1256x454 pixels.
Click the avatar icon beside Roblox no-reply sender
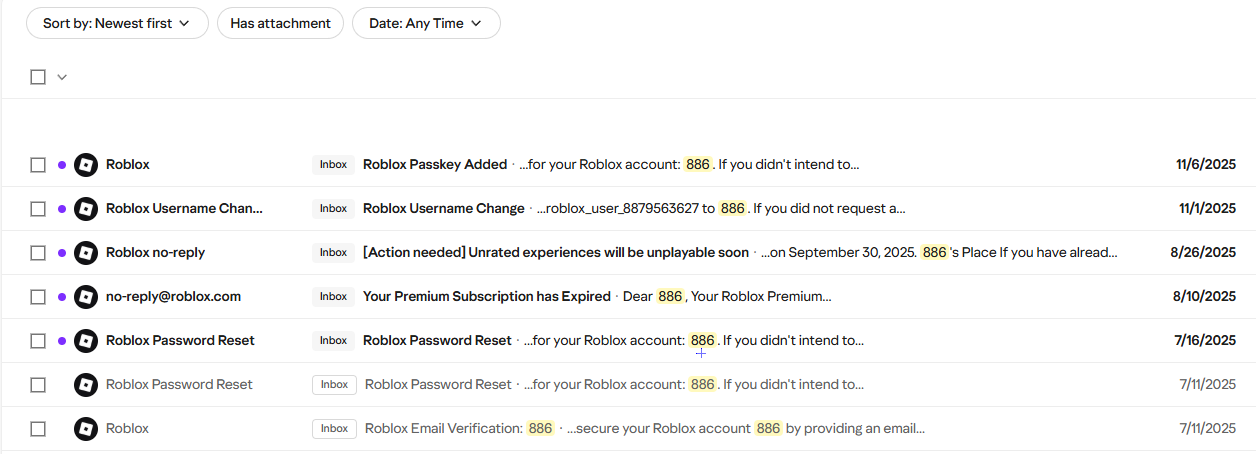pyautogui.click(x=86, y=253)
